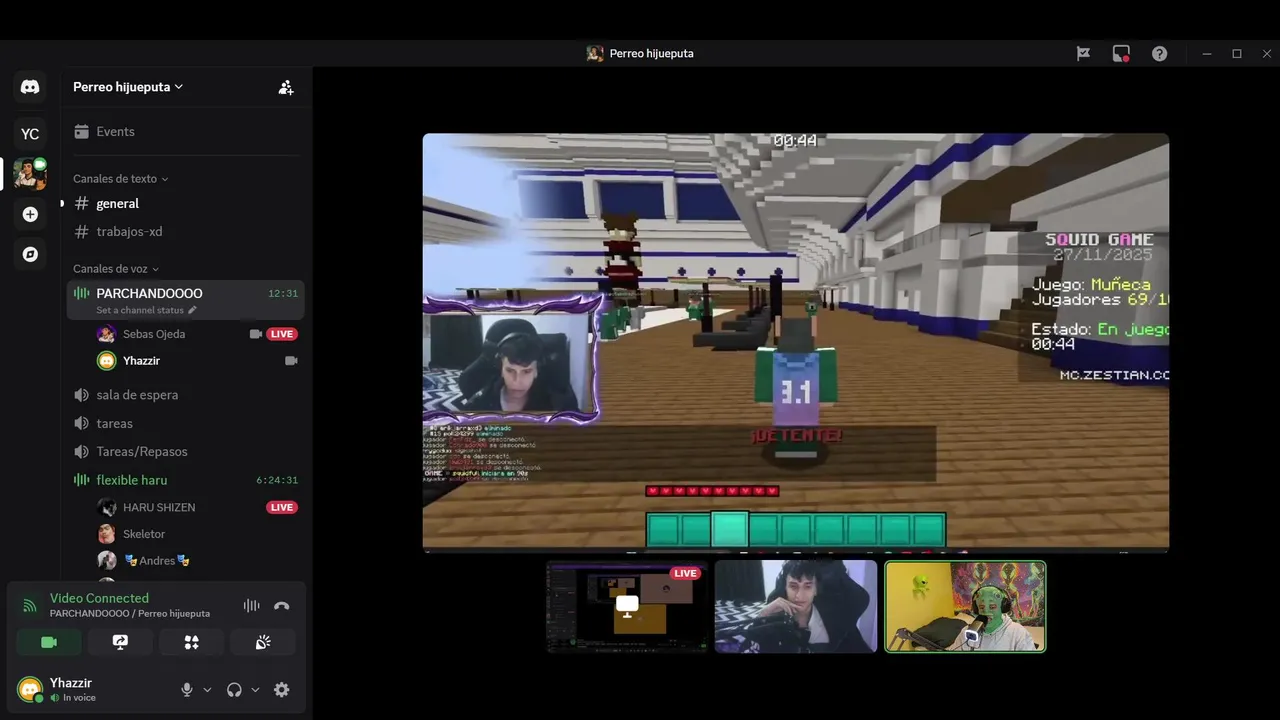Open the Discover servers compass icon
Image resolution: width=1280 pixels, height=720 pixels.
(30, 254)
